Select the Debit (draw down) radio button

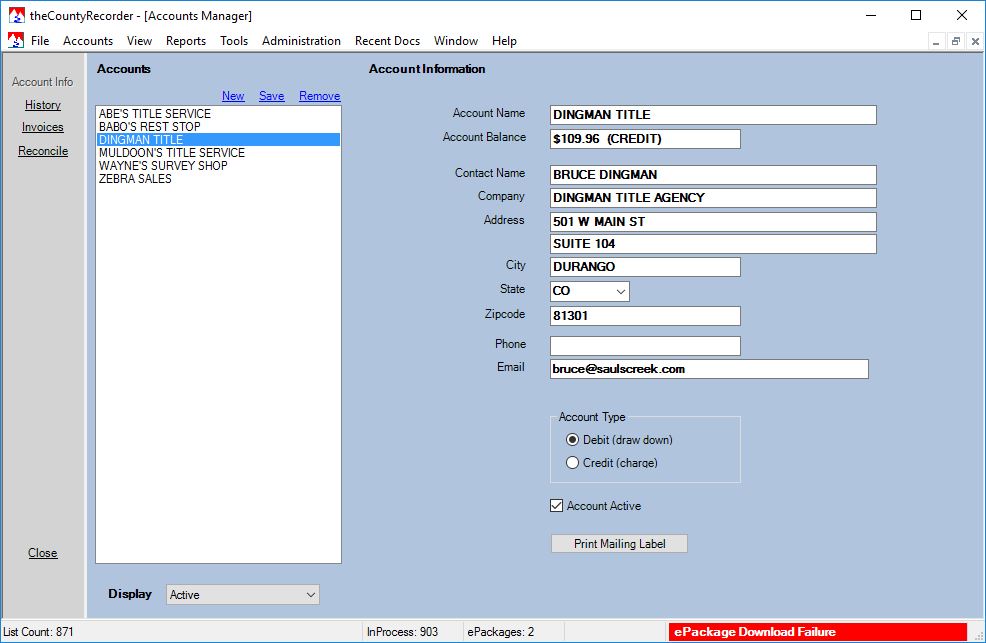[573, 440]
